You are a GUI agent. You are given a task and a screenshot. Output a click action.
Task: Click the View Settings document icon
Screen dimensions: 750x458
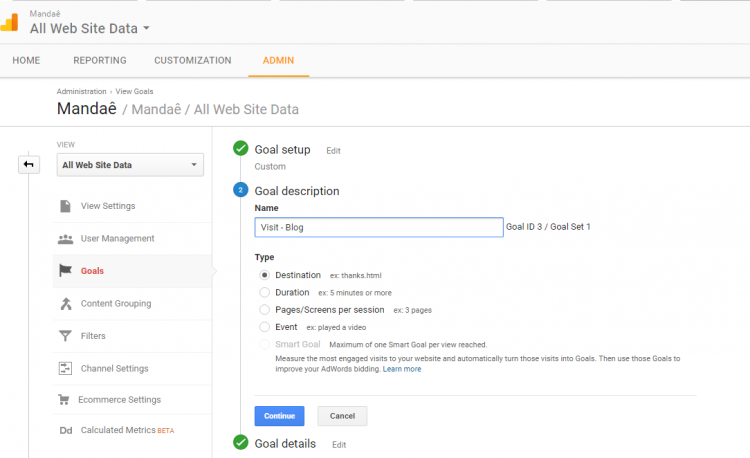click(66, 206)
